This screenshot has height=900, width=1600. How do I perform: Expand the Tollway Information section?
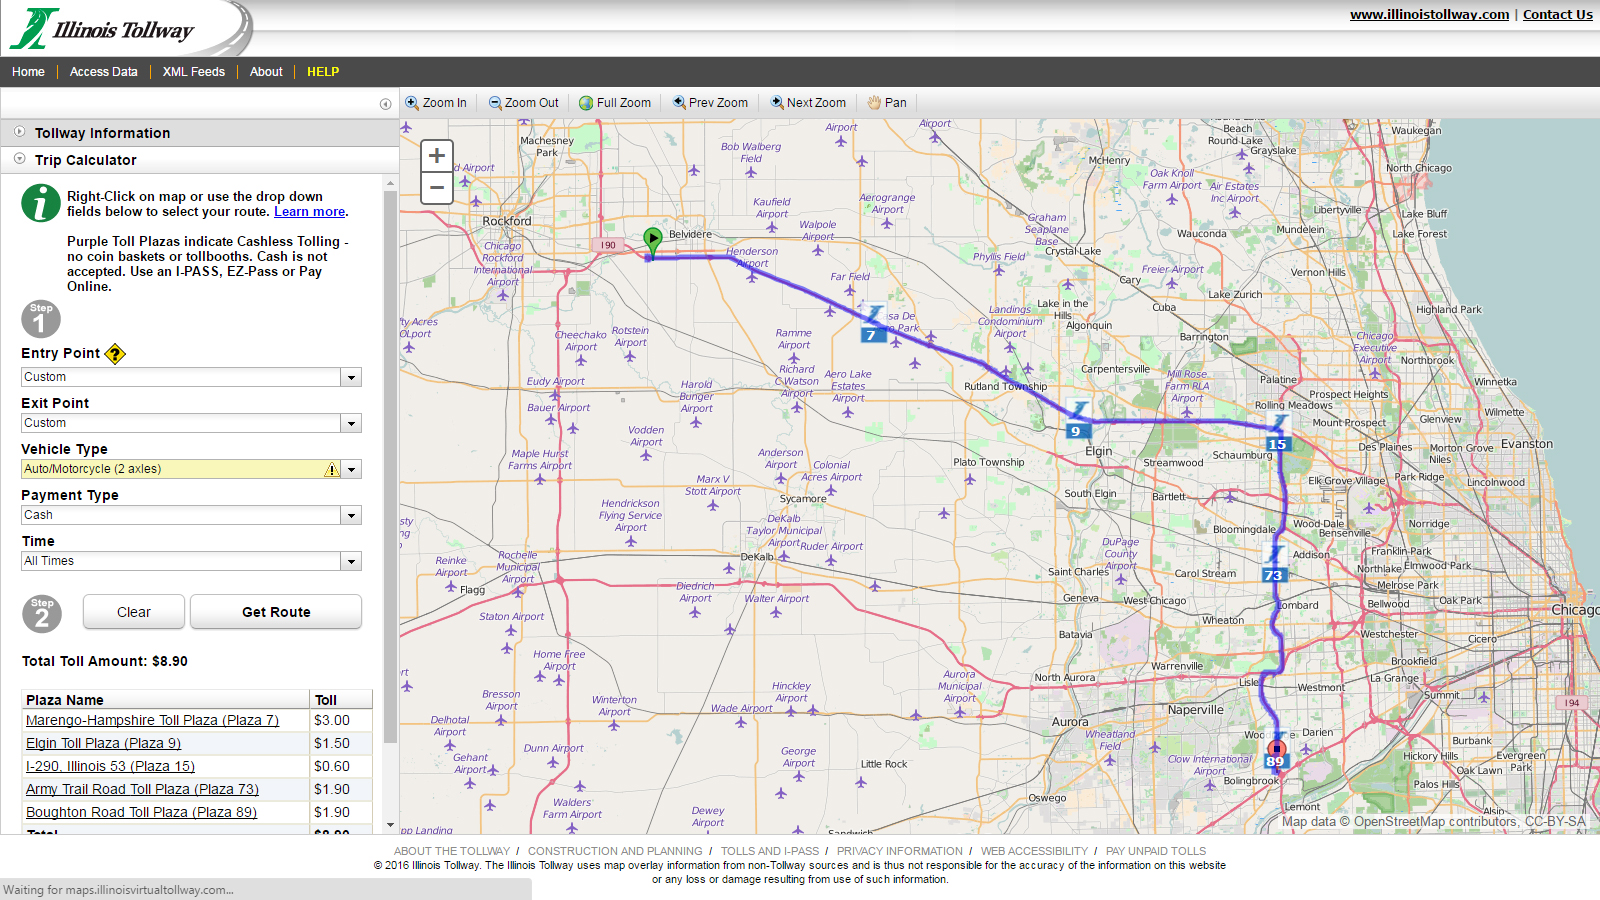click(102, 133)
